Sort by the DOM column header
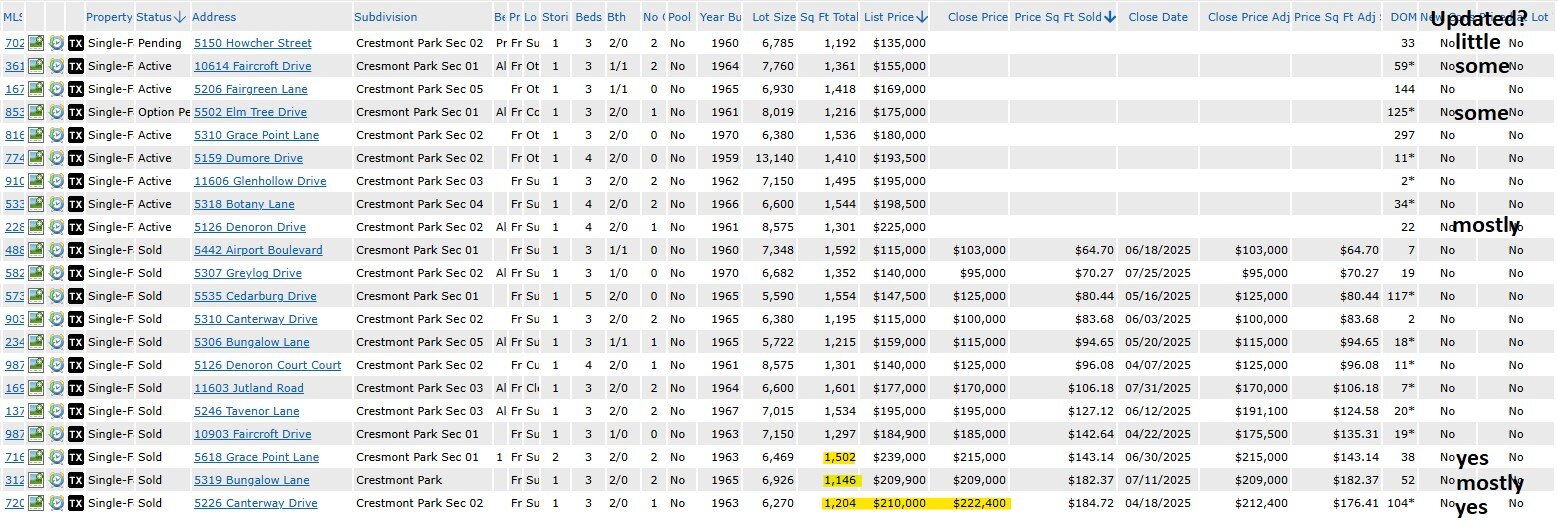 1403,17
